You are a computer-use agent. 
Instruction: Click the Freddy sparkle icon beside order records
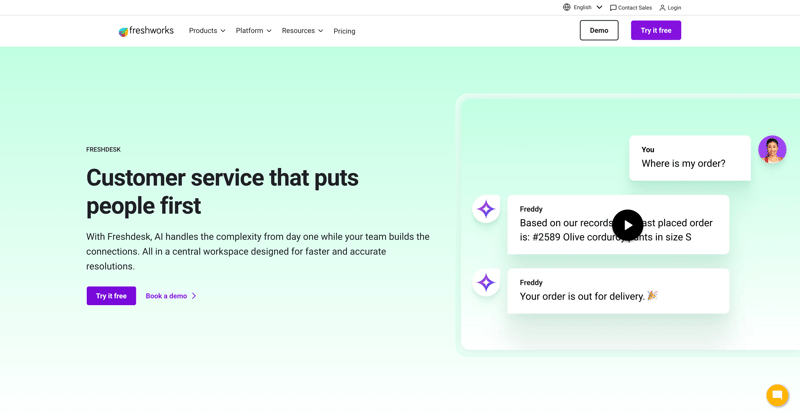486,209
